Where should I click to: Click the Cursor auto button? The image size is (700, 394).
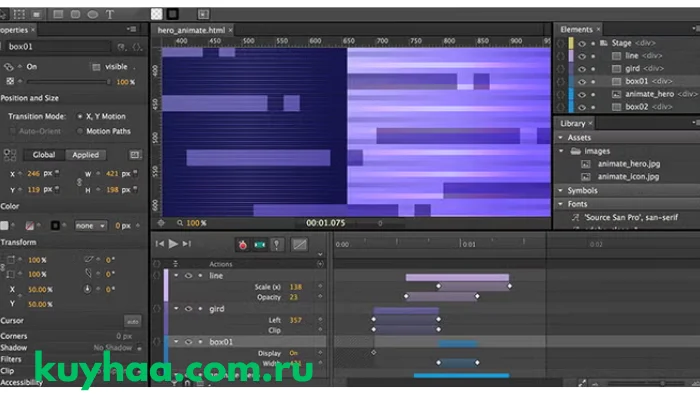pyautogui.click(x=133, y=321)
